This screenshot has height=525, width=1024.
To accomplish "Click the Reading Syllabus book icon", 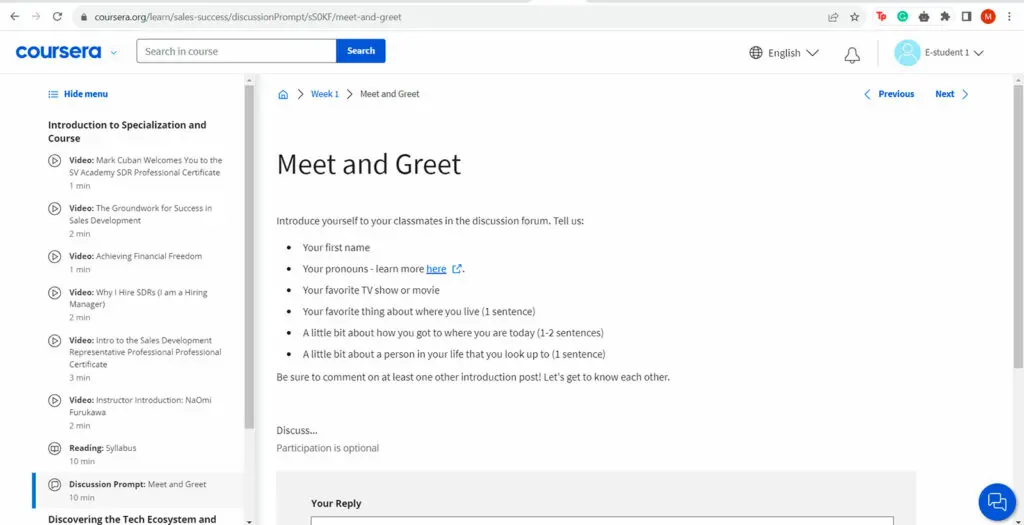I will [55, 449].
